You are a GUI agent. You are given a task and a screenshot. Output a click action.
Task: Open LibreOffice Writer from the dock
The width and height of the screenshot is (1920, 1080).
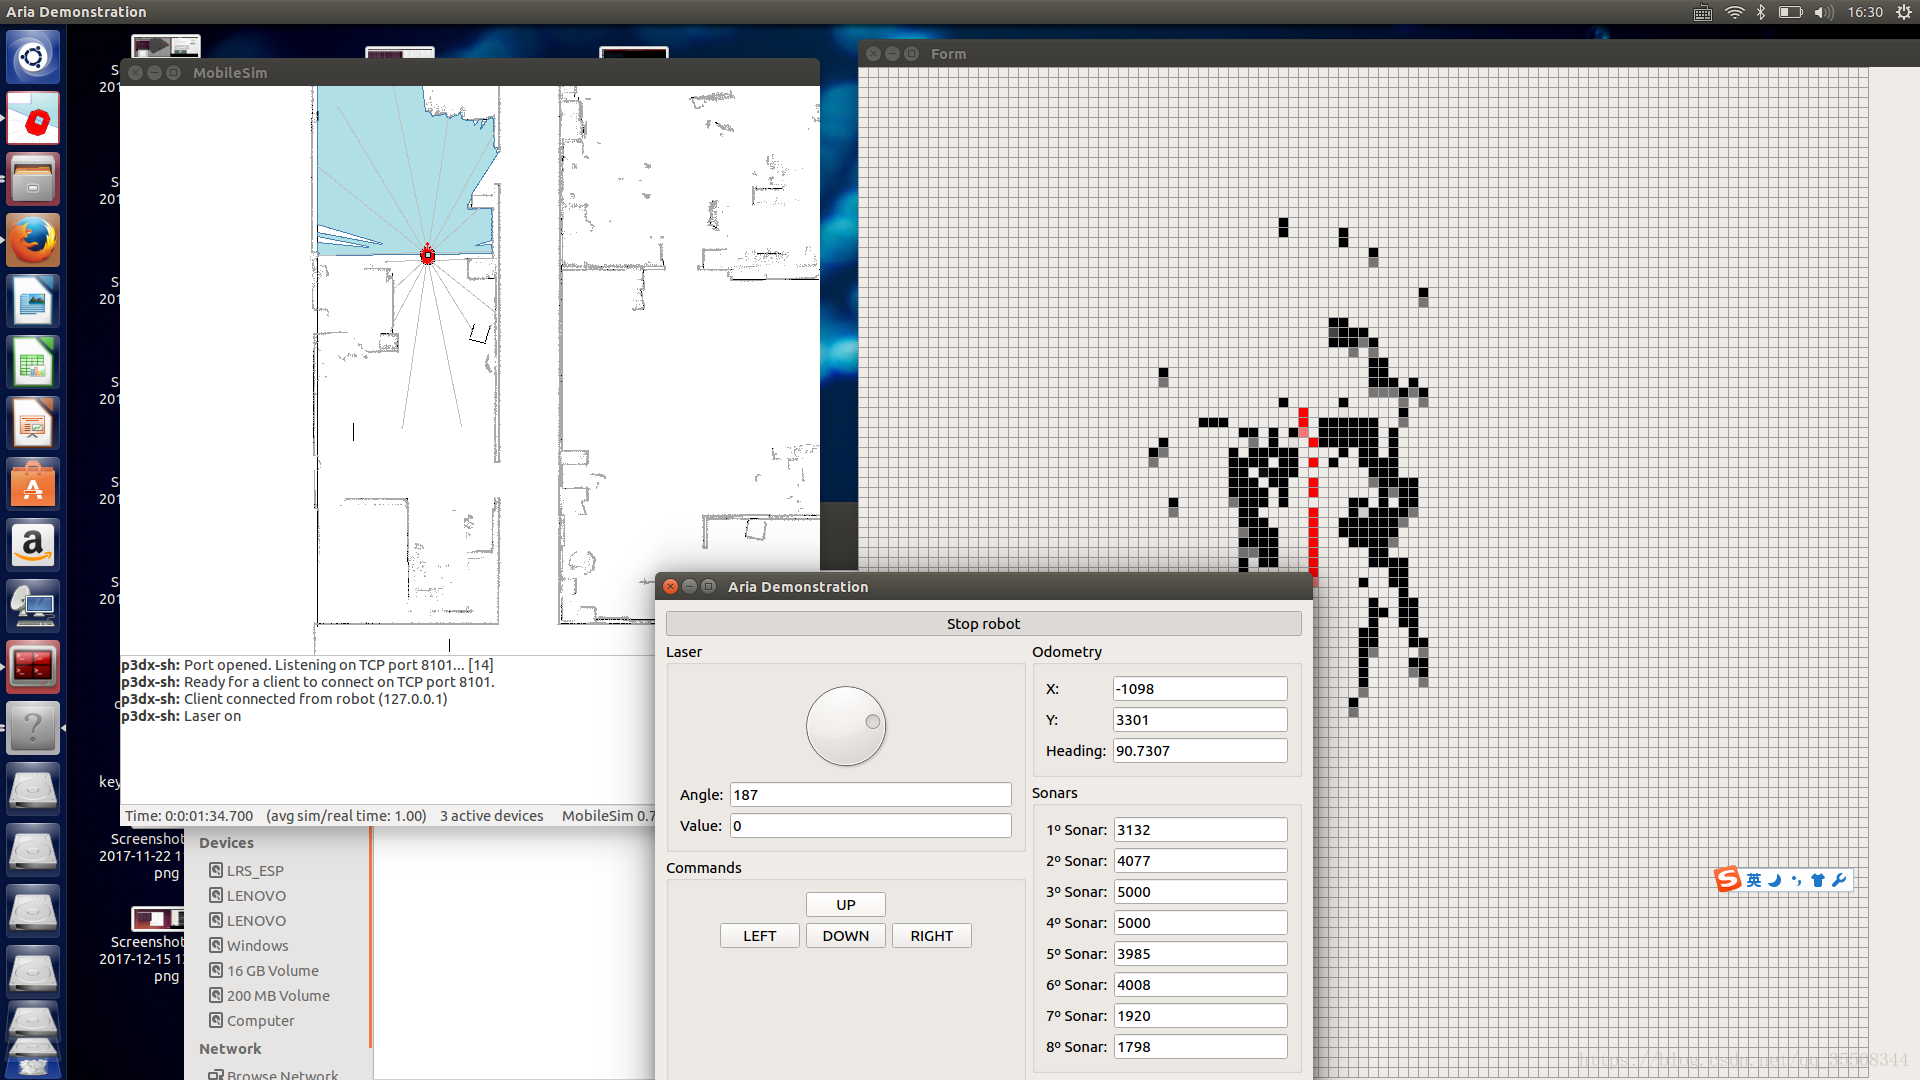click(x=33, y=302)
